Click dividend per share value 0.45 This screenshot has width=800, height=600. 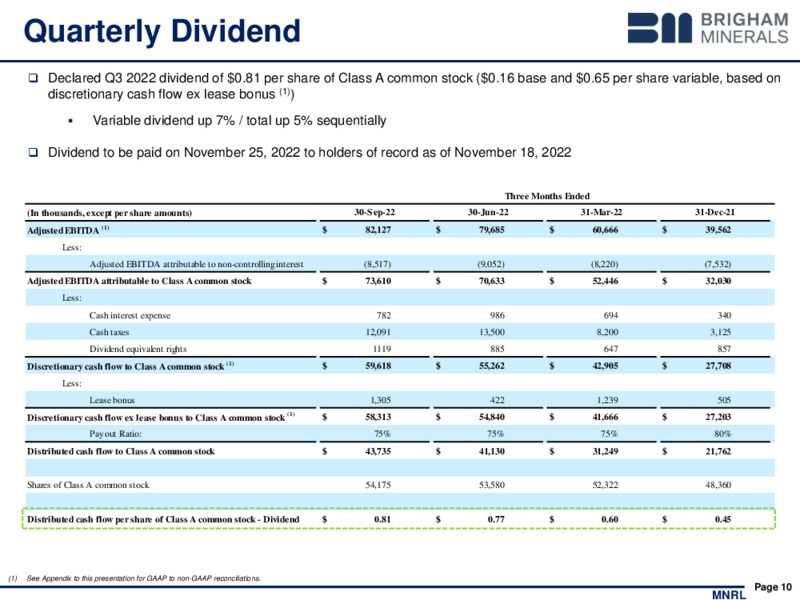pyautogui.click(x=722, y=519)
